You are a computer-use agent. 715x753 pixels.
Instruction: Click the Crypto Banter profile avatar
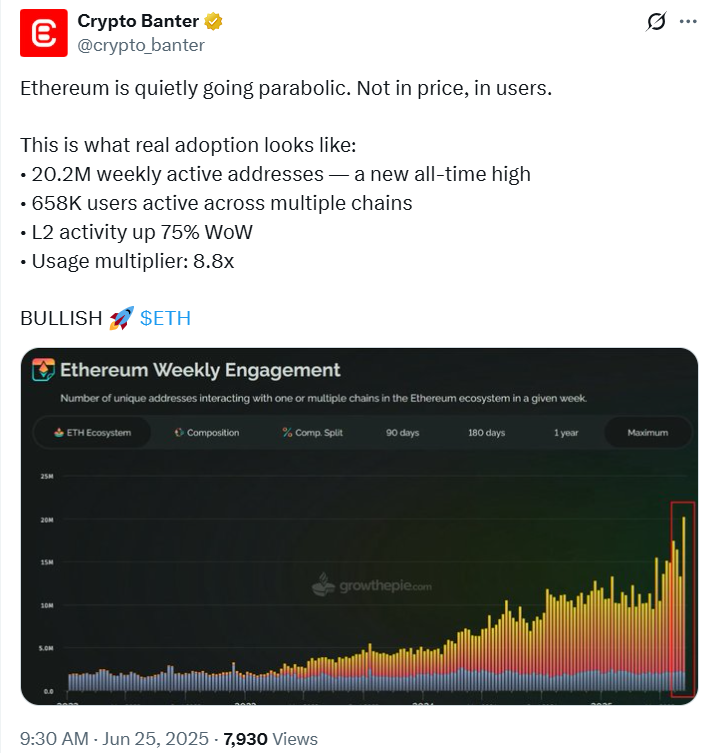pyautogui.click(x=43, y=33)
